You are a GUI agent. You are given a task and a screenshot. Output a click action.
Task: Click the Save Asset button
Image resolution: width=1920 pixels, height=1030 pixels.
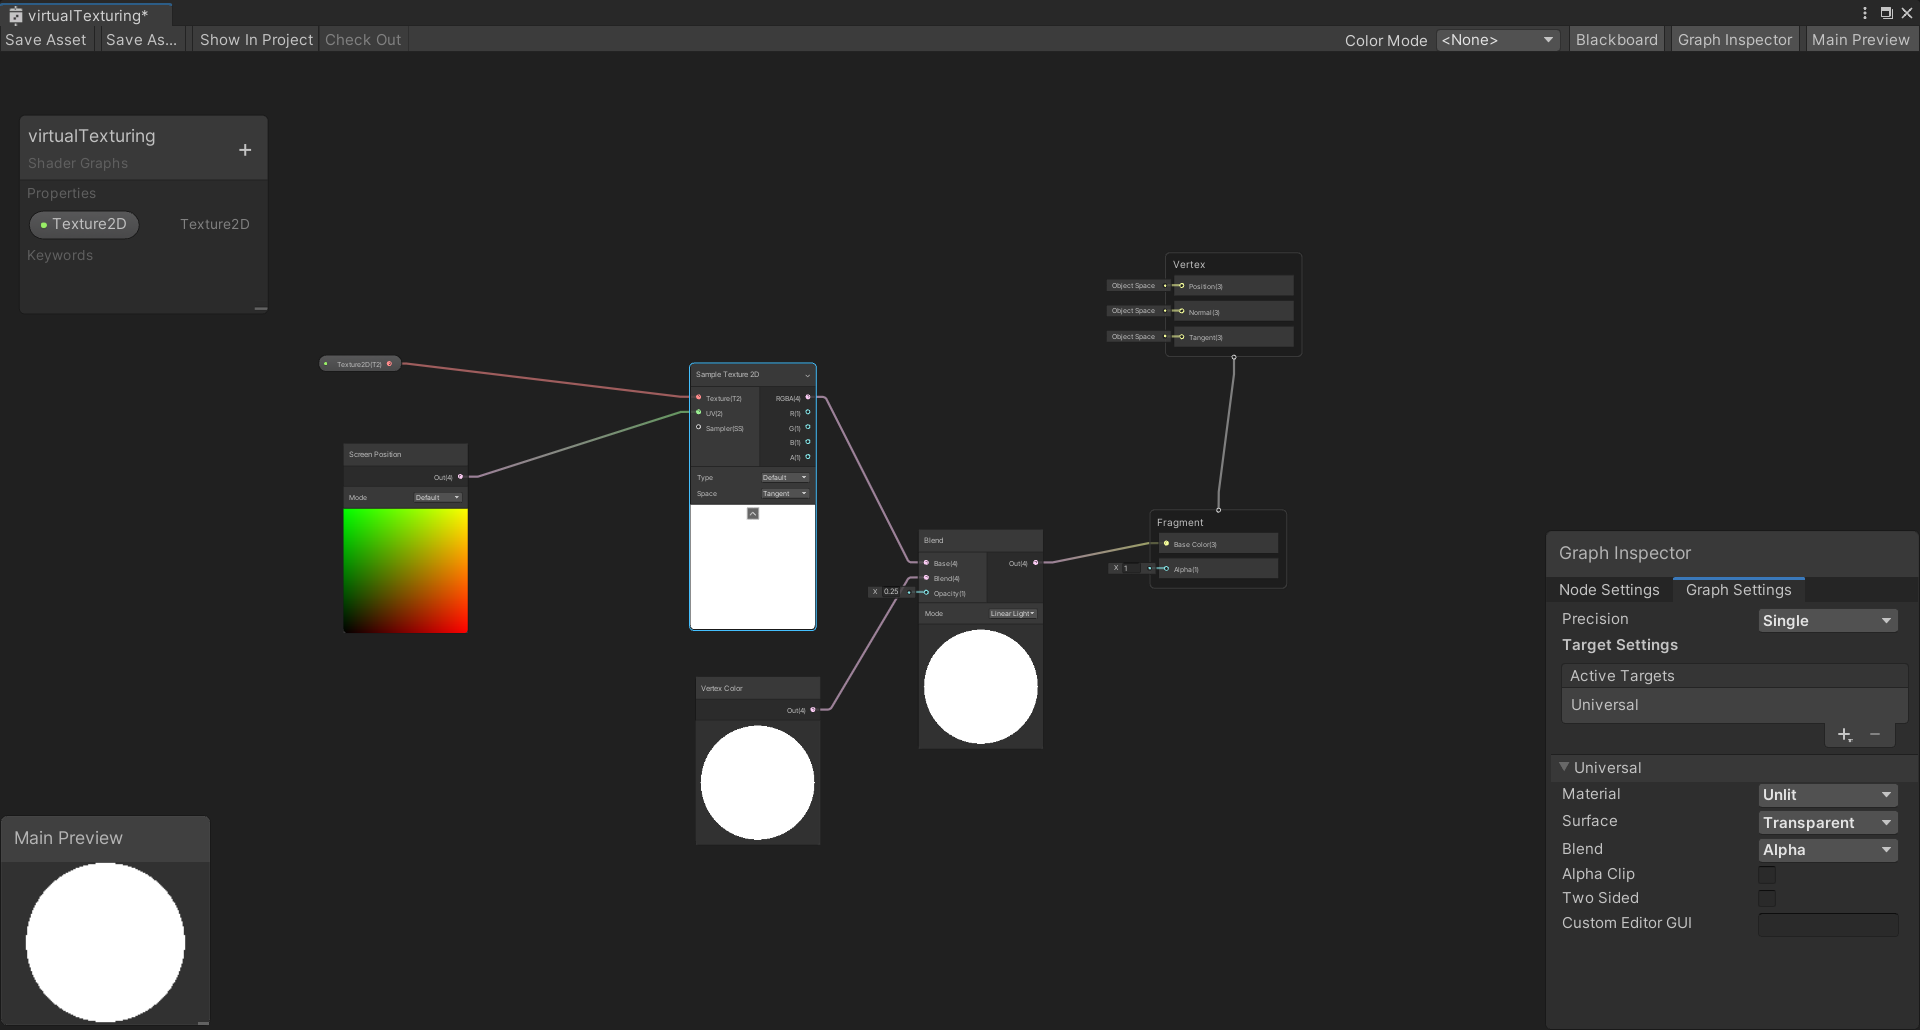coord(46,40)
